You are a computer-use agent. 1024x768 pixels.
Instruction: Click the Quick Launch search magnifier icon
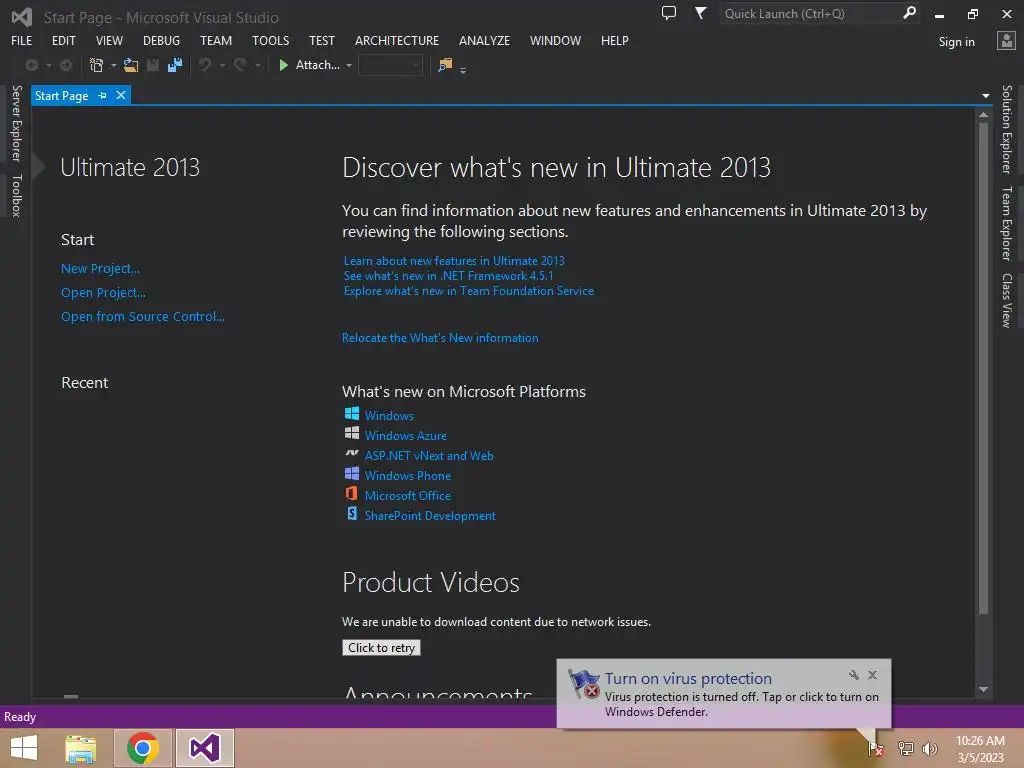click(909, 13)
